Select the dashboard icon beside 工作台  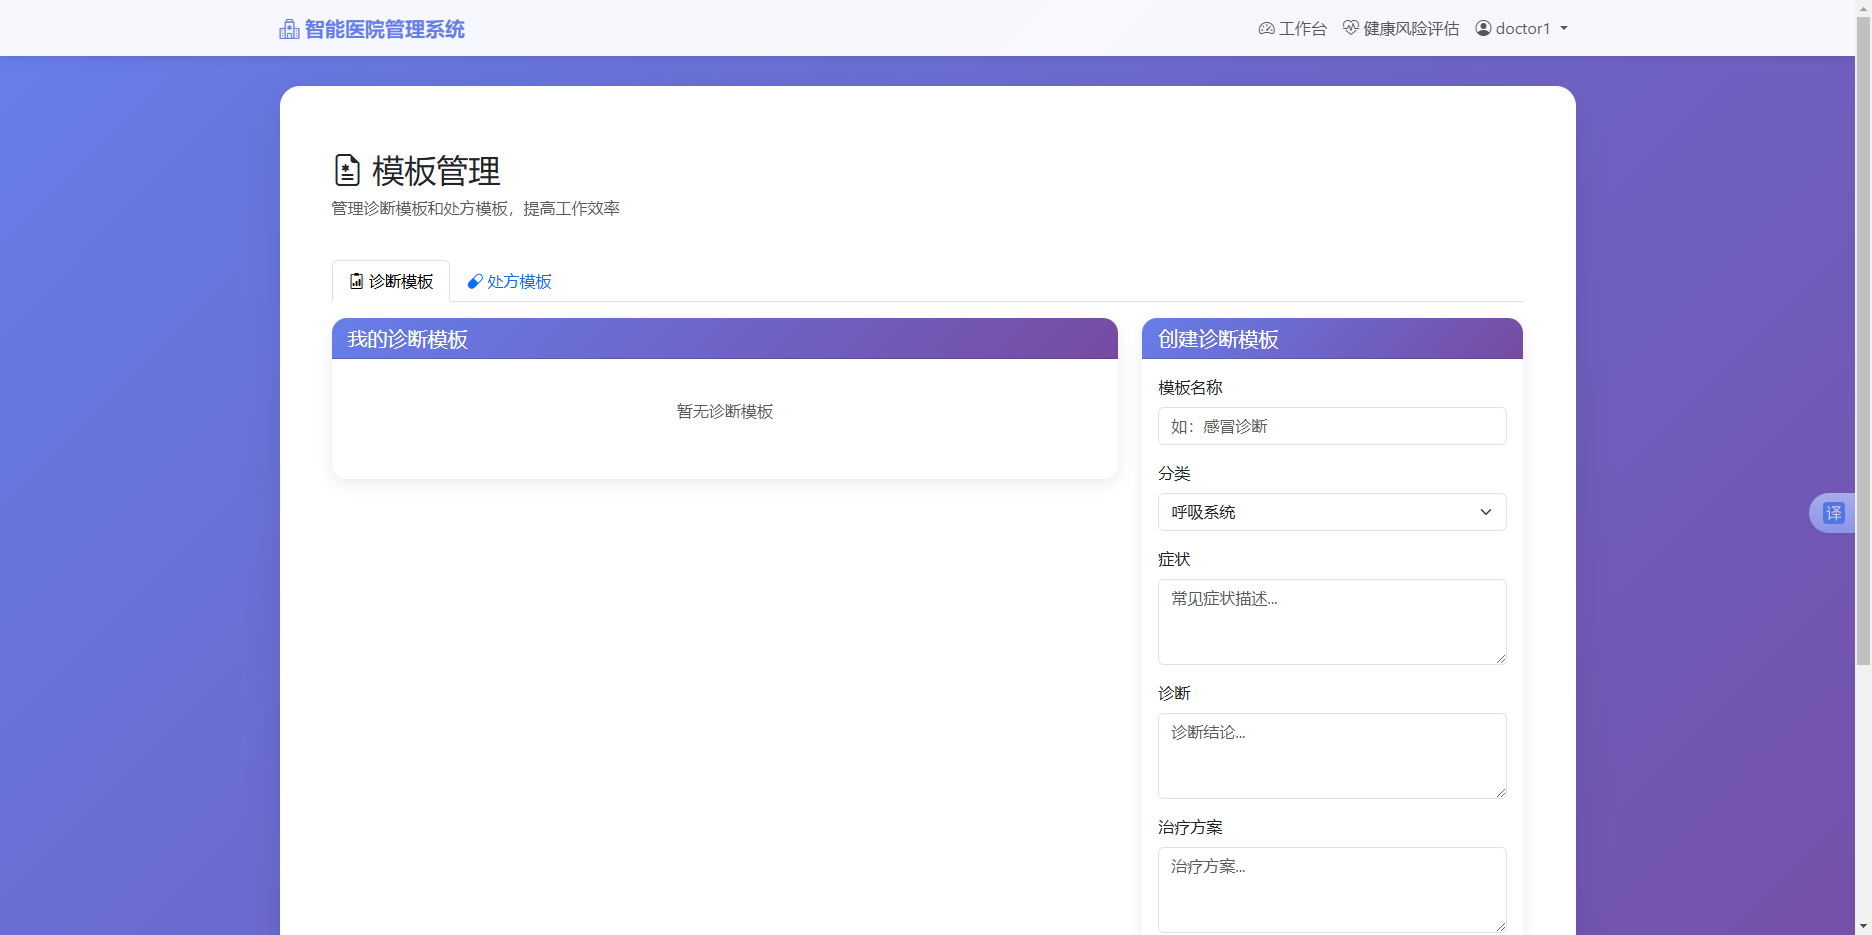pyautogui.click(x=1266, y=28)
